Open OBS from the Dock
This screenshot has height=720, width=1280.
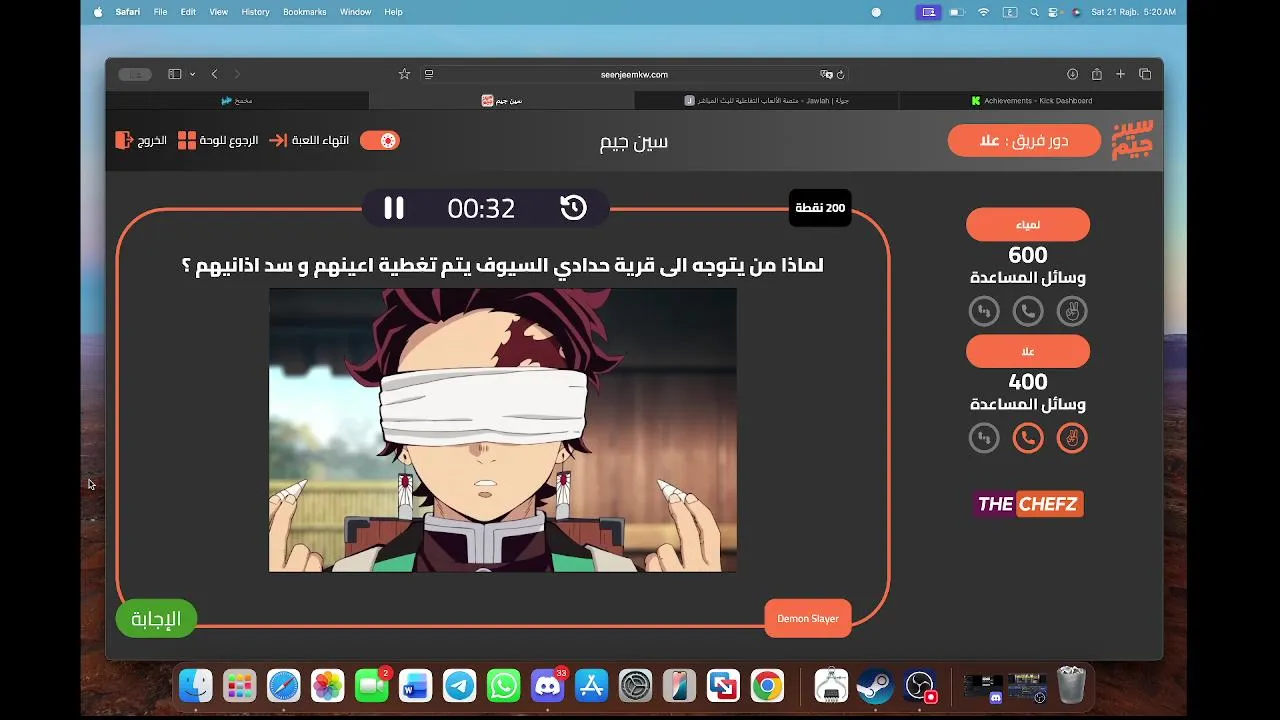tap(919, 685)
